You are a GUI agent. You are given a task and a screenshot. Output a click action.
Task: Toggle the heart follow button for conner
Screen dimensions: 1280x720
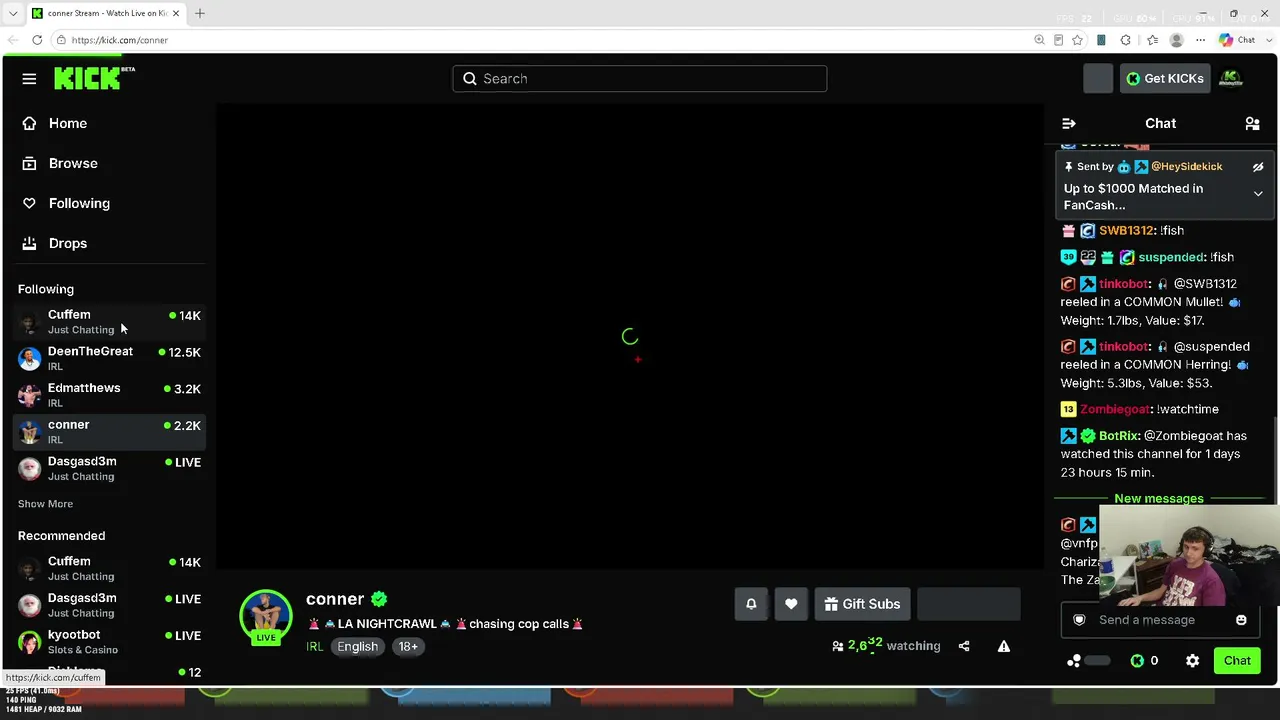tap(791, 604)
